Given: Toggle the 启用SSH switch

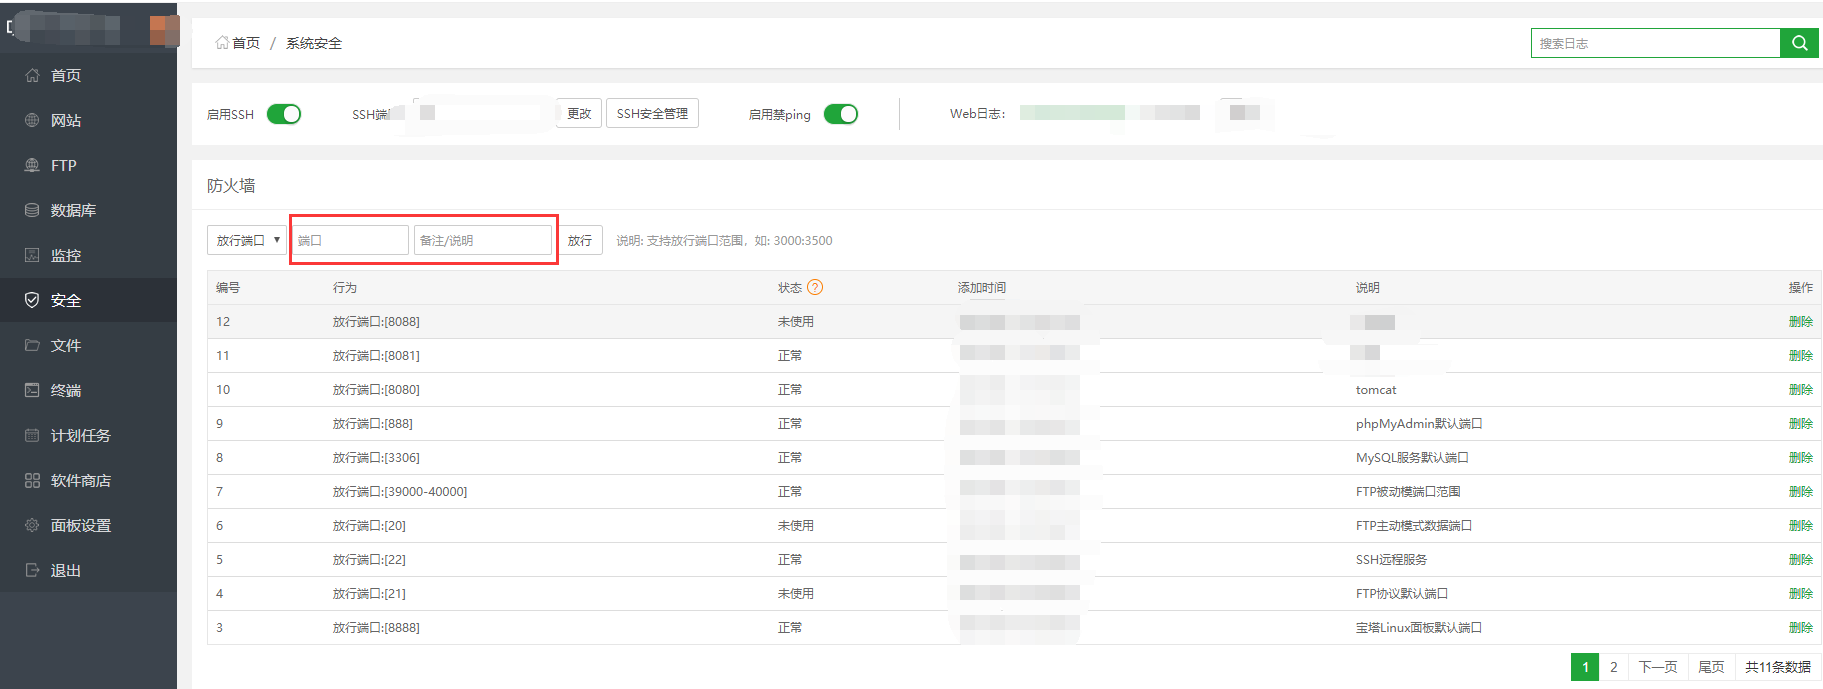Looking at the screenshot, I should [284, 114].
